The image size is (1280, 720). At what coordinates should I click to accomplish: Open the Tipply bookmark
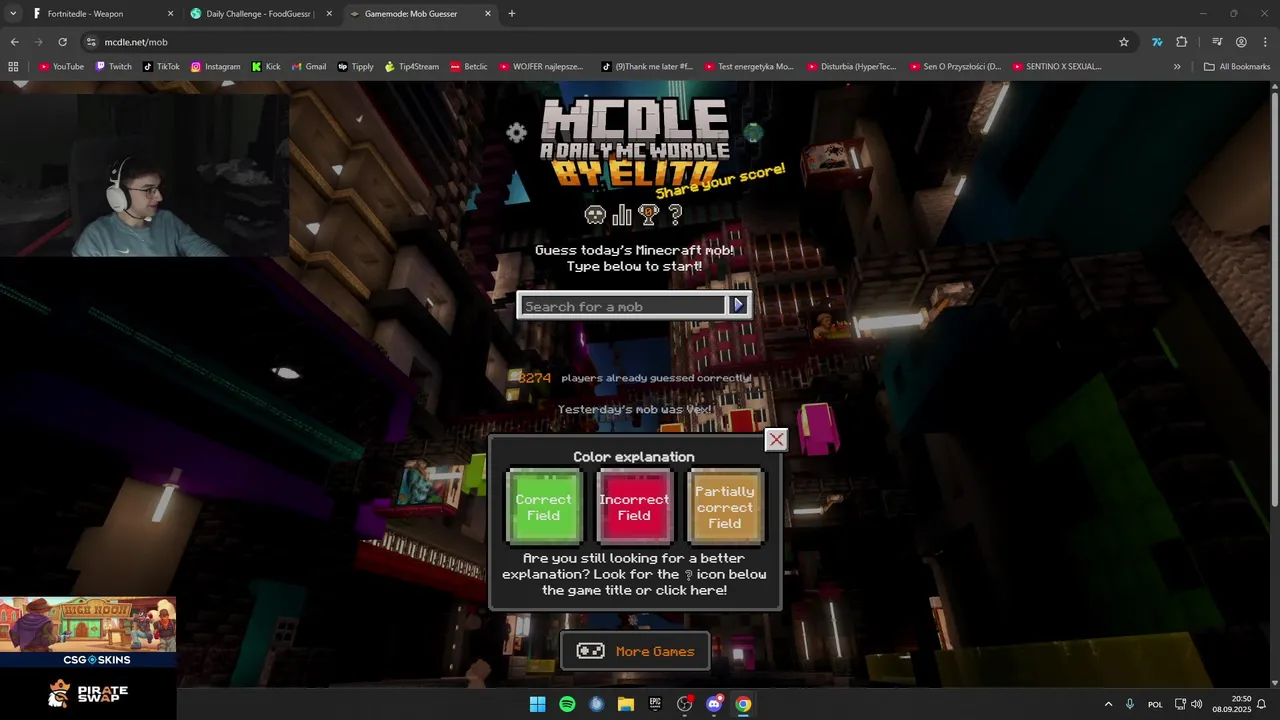click(355, 67)
